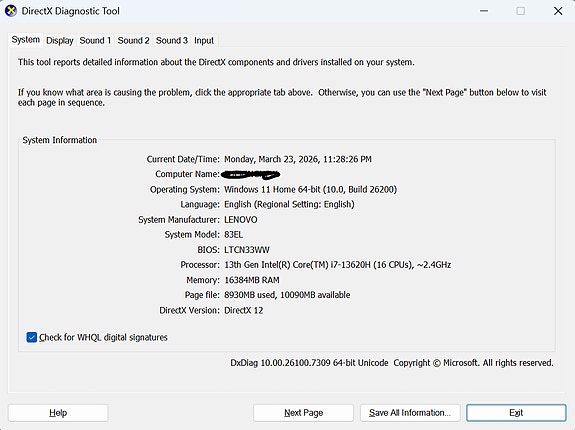Open the Sound 3 tab
The height and width of the screenshot is (430, 575).
172,40
